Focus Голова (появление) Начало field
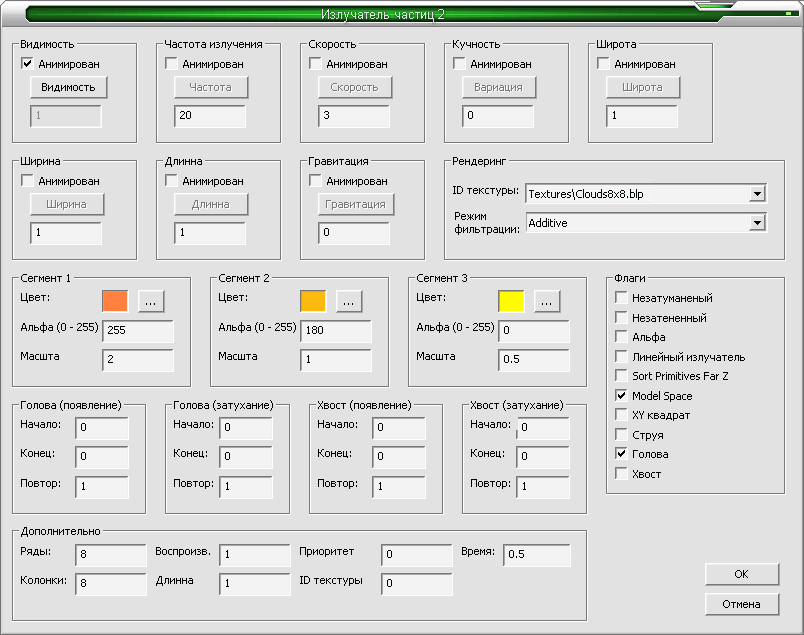 [x=102, y=428]
